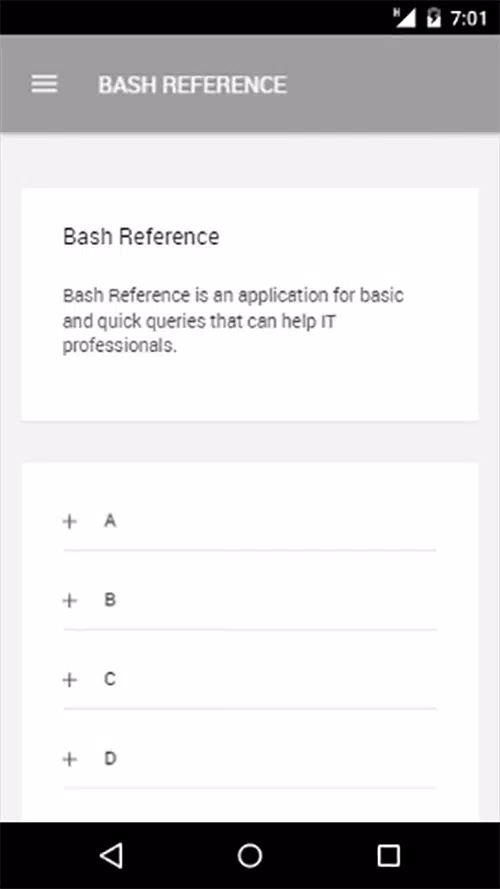Select the letter A list row
Image resolution: width=500 pixels, height=889 pixels.
click(250, 521)
